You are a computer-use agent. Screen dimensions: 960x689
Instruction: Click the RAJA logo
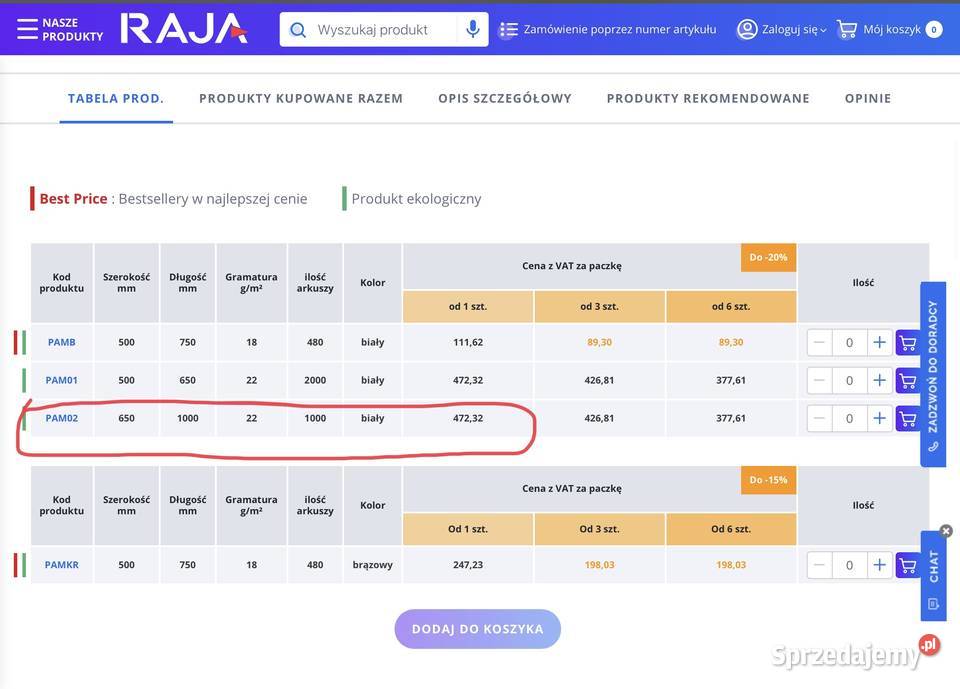point(184,29)
